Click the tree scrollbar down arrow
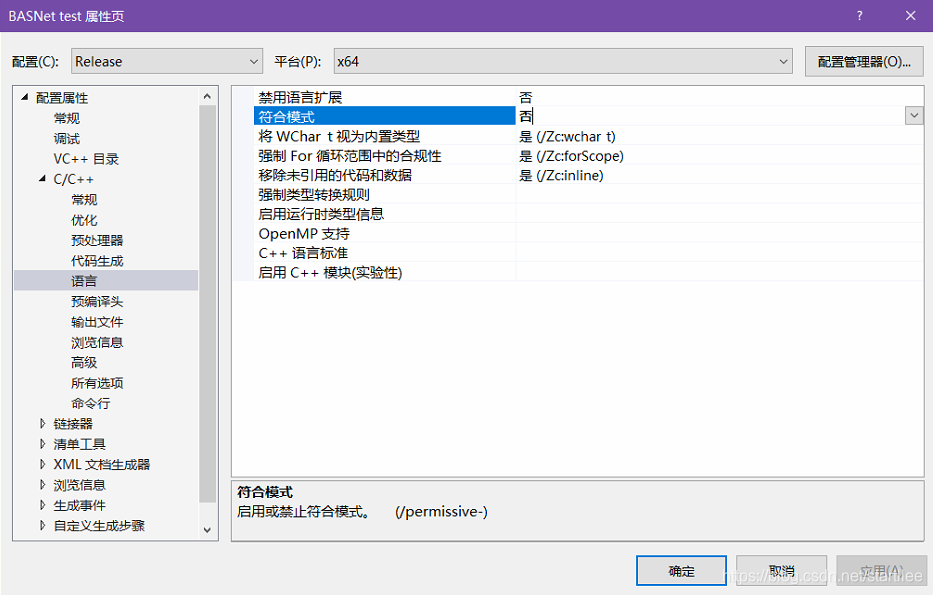This screenshot has width=933, height=595. click(x=207, y=530)
